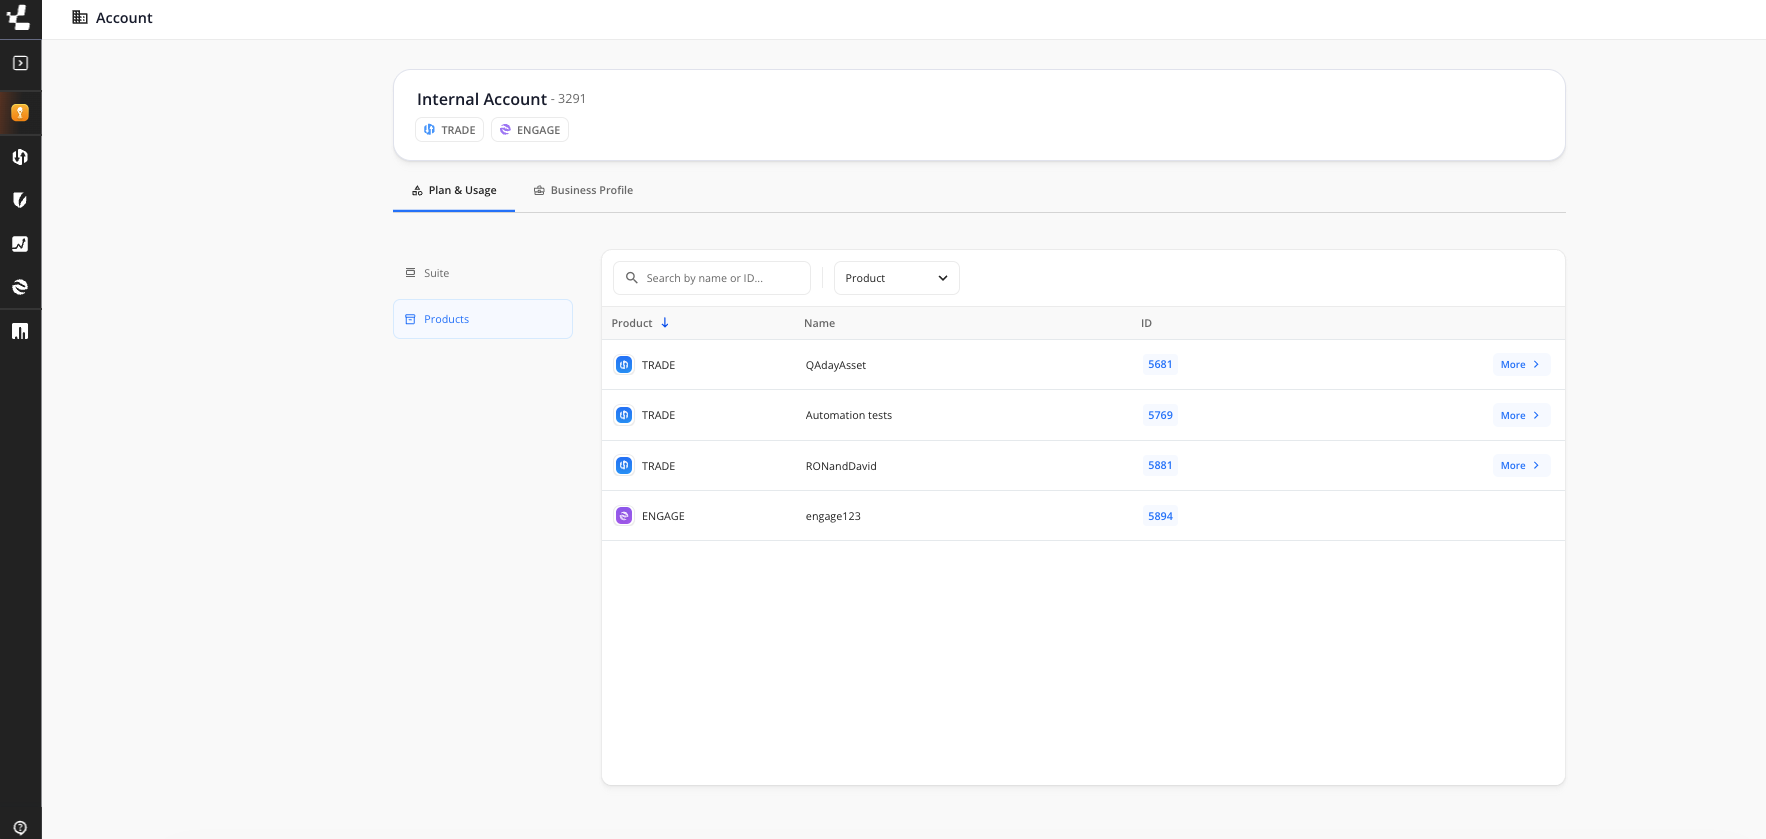This screenshot has width=1766, height=839.
Task: Click the ENGAGE icon in engage123 row
Action: click(x=624, y=516)
